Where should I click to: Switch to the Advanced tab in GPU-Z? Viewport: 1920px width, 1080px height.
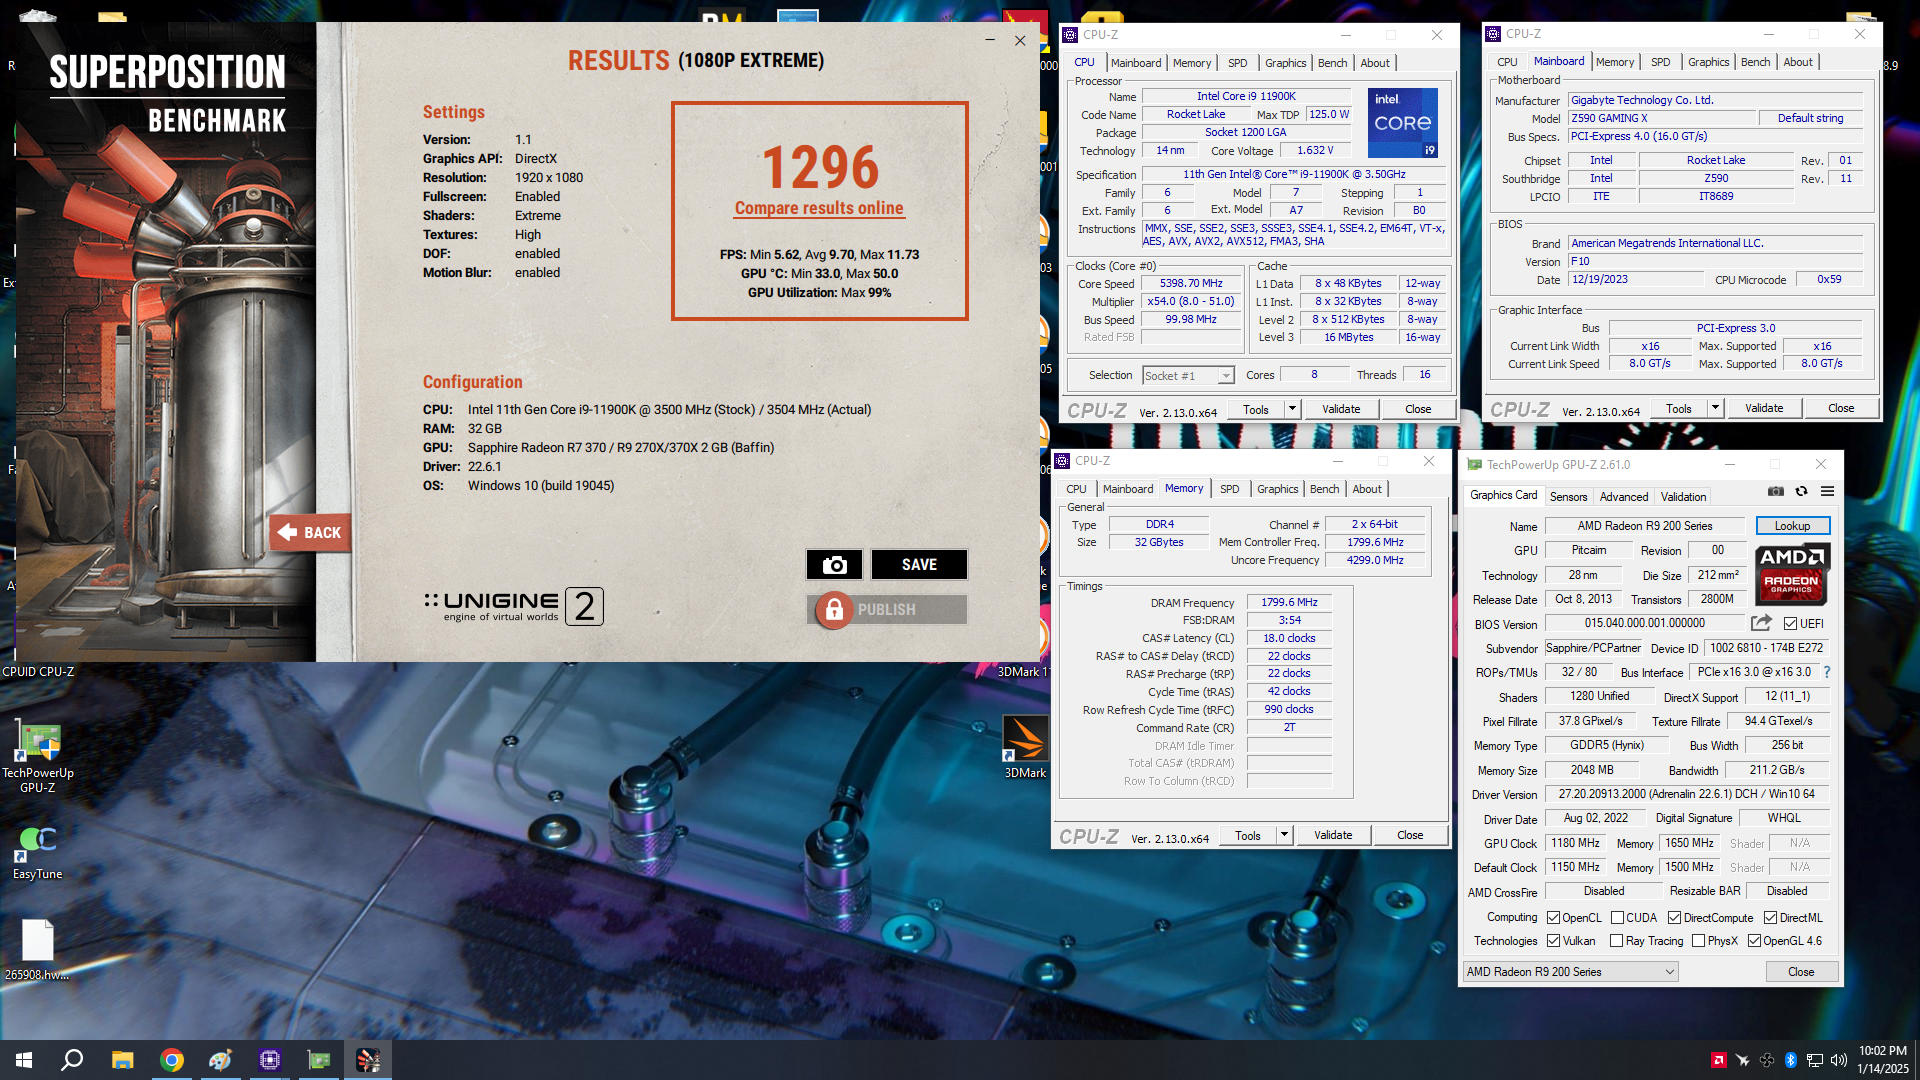tap(1624, 496)
